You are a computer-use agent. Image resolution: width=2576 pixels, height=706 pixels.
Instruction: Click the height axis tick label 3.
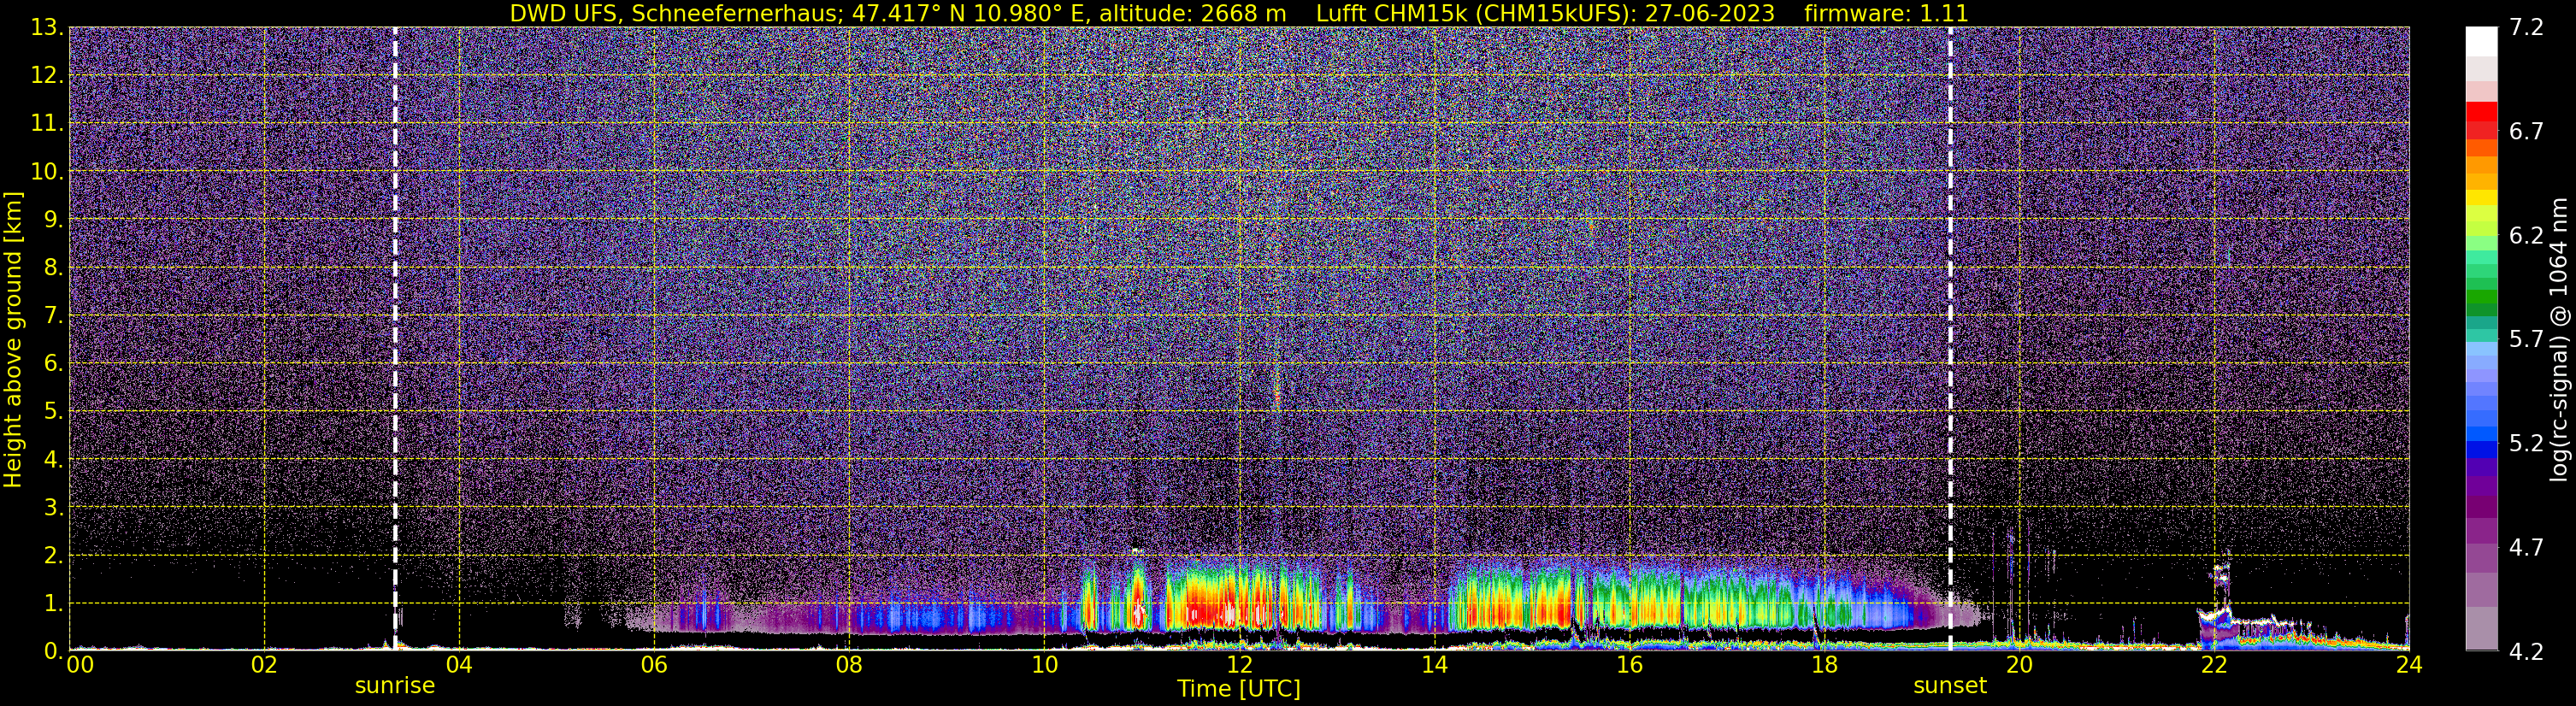(x=54, y=508)
